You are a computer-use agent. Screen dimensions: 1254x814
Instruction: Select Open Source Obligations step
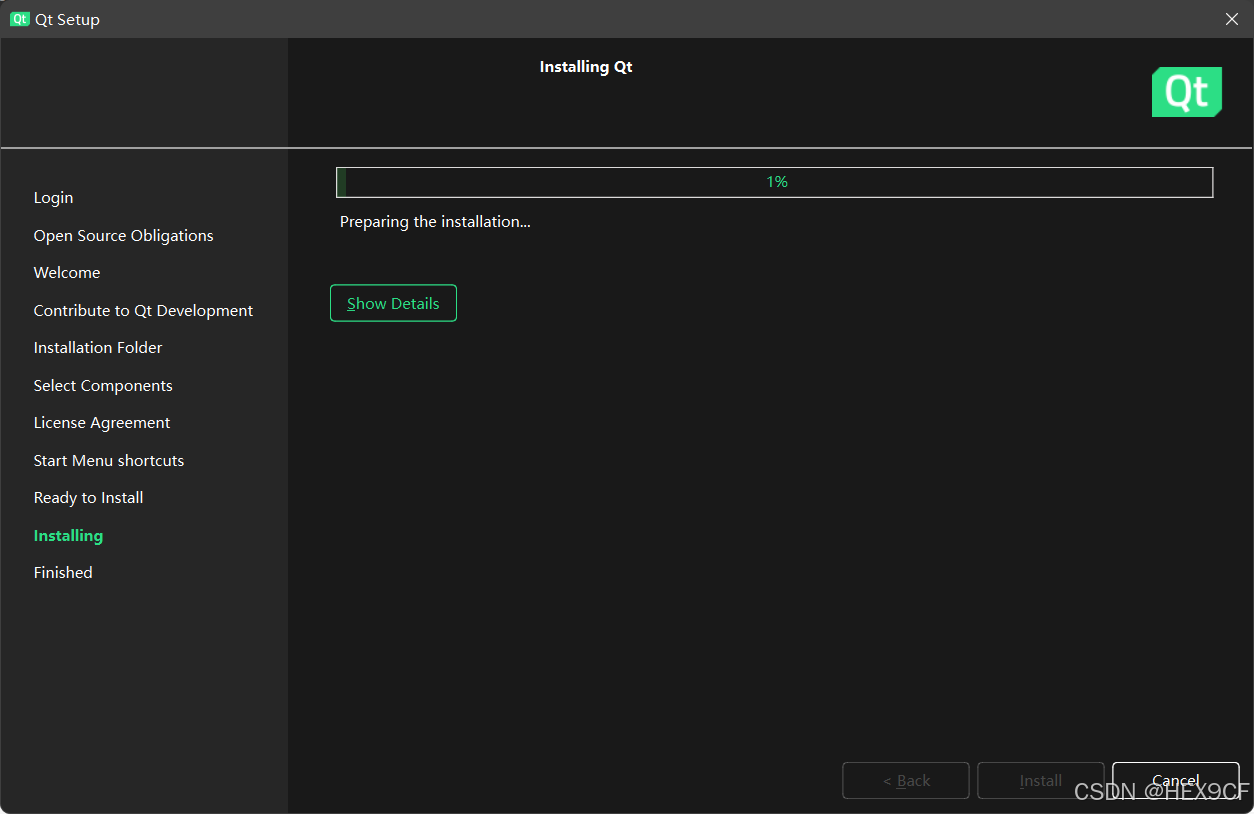[124, 236]
